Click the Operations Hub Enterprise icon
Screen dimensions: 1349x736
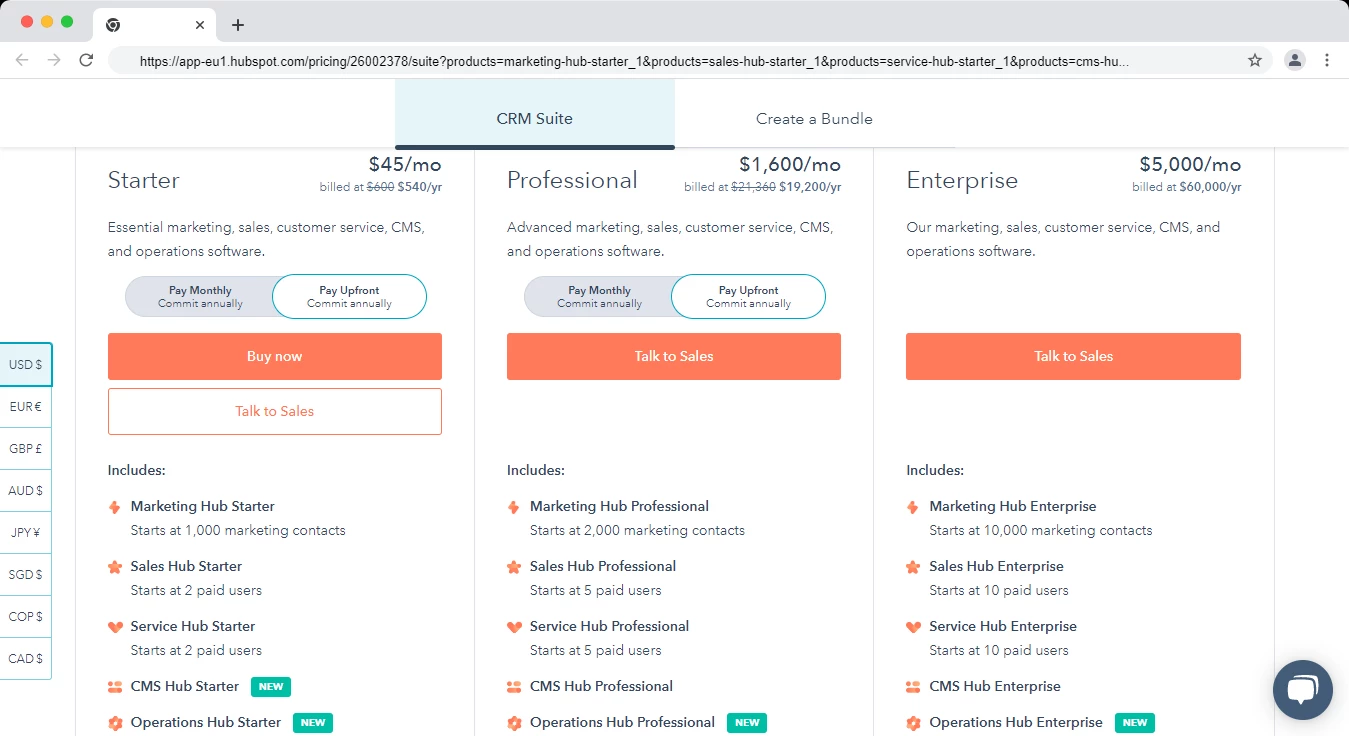(x=913, y=723)
